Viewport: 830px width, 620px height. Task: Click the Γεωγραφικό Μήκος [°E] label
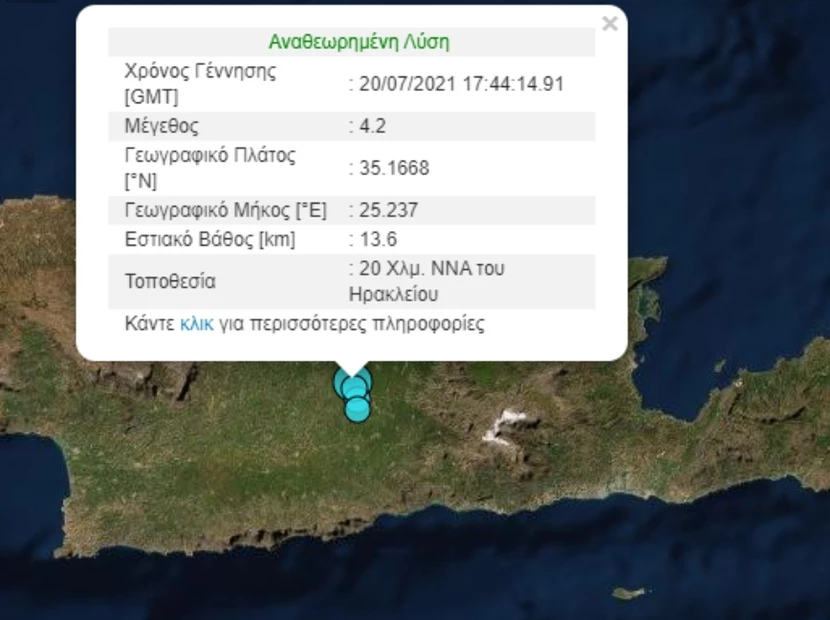tap(225, 210)
